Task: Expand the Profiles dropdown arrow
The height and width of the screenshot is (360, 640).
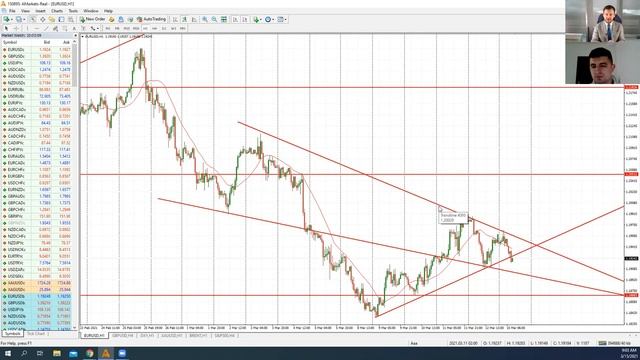Action: point(24,19)
